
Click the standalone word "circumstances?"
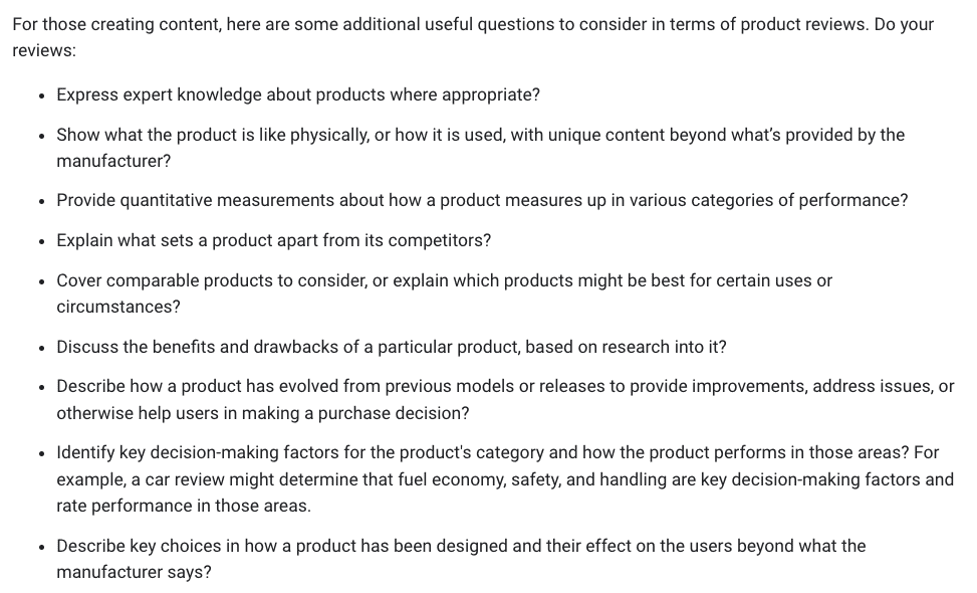(118, 307)
